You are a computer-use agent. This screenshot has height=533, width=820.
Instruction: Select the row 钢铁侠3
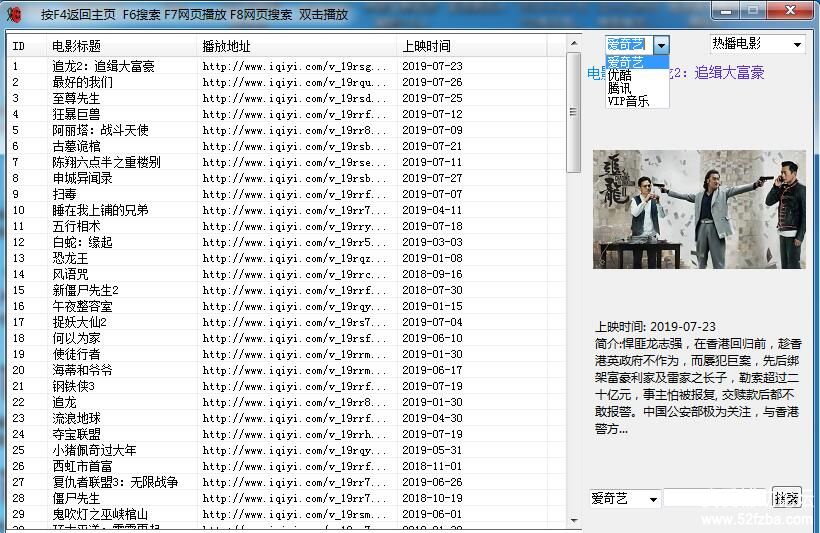287,387
